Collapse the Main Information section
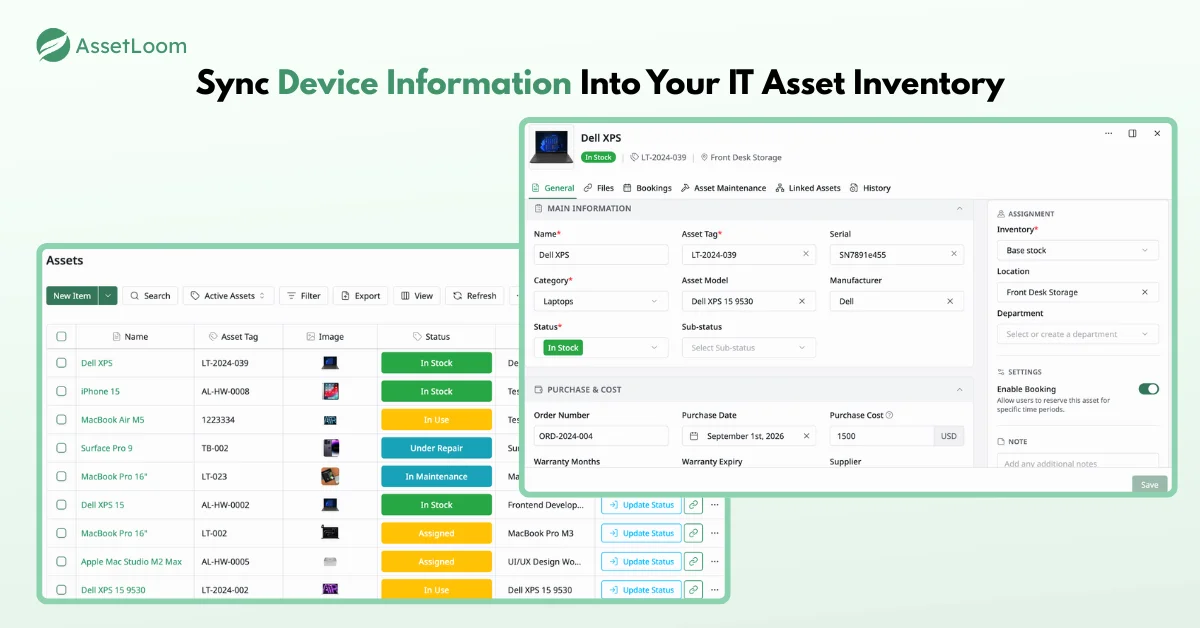The height and width of the screenshot is (628, 1200). (959, 209)
